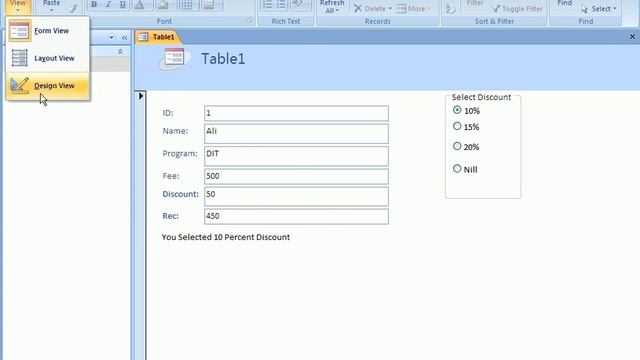Open the Paste dropdown

click(x=51, y=6)
